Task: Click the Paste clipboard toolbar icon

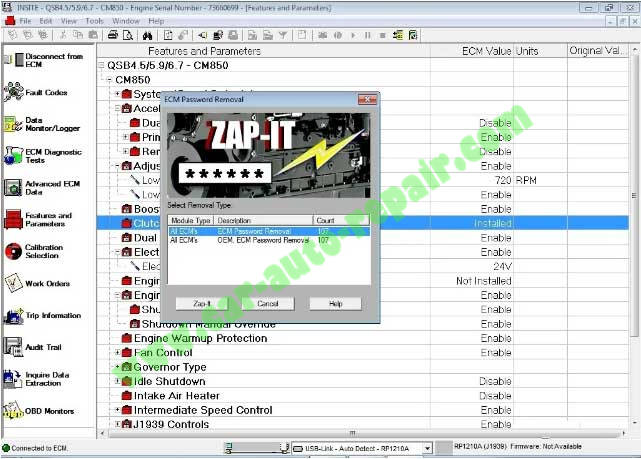Action: [x=93, y=36]
